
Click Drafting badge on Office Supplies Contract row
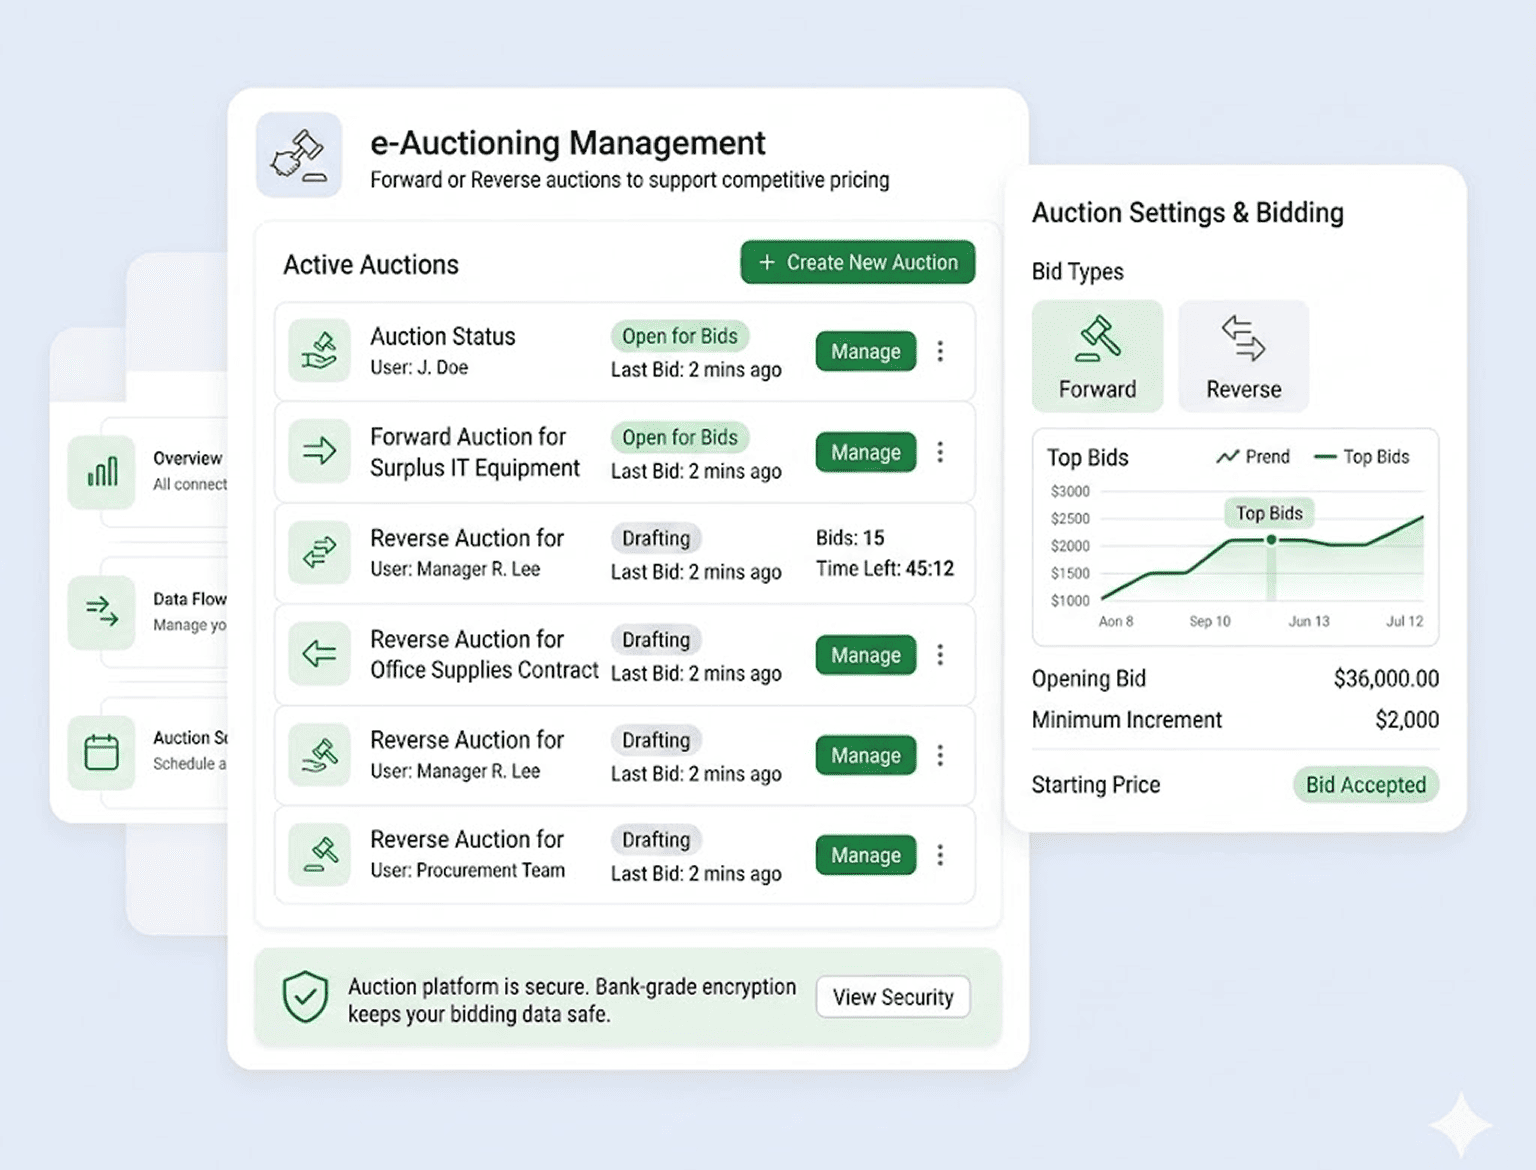pyautogui.click(x=656, y=639)
